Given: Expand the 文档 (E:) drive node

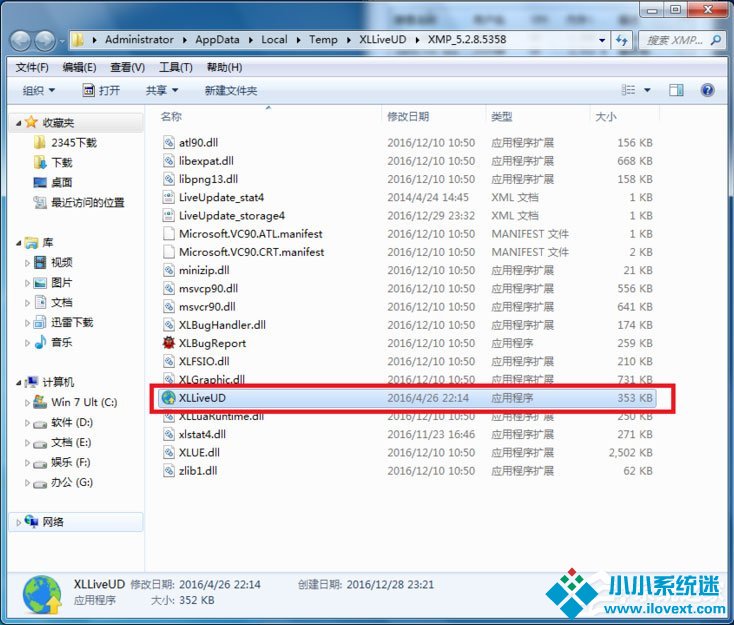Looking at the screenshot, I should [x=27, y=442].
